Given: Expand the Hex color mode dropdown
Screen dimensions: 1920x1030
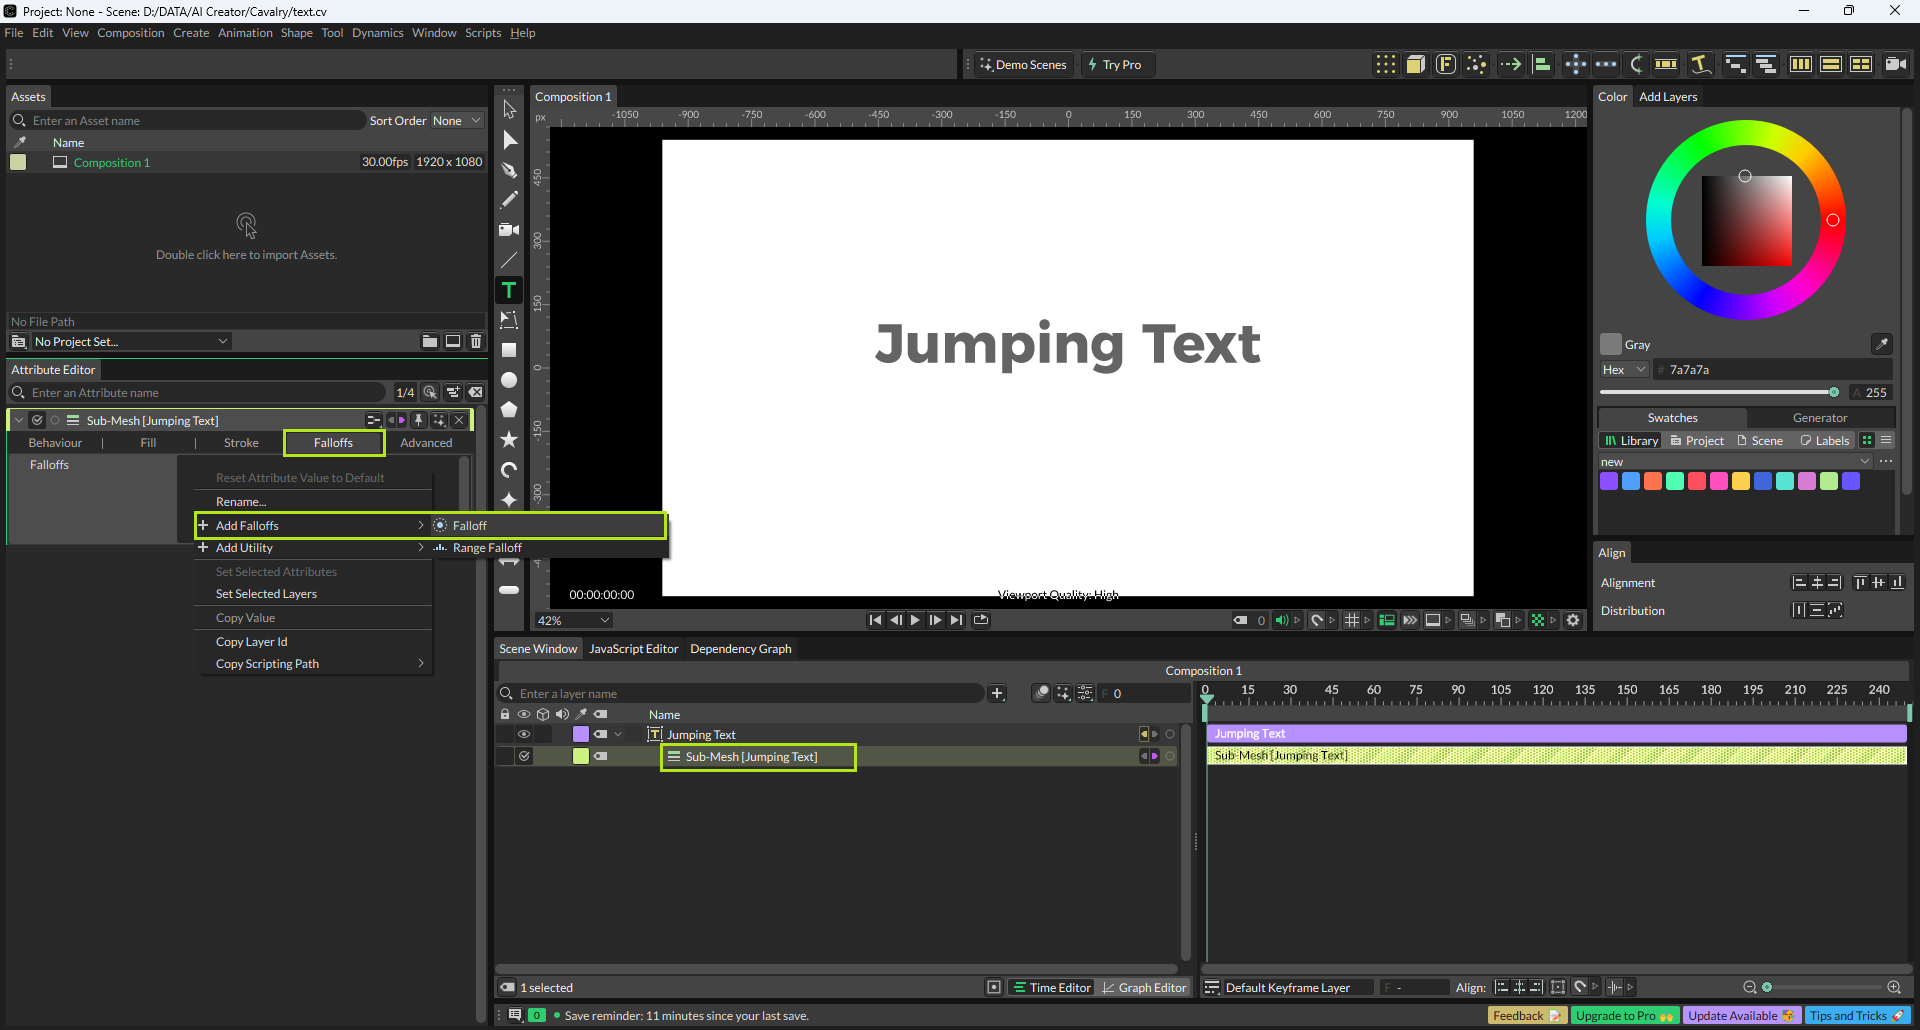Looking at the screenshot, I should (x=1623, y=369).
